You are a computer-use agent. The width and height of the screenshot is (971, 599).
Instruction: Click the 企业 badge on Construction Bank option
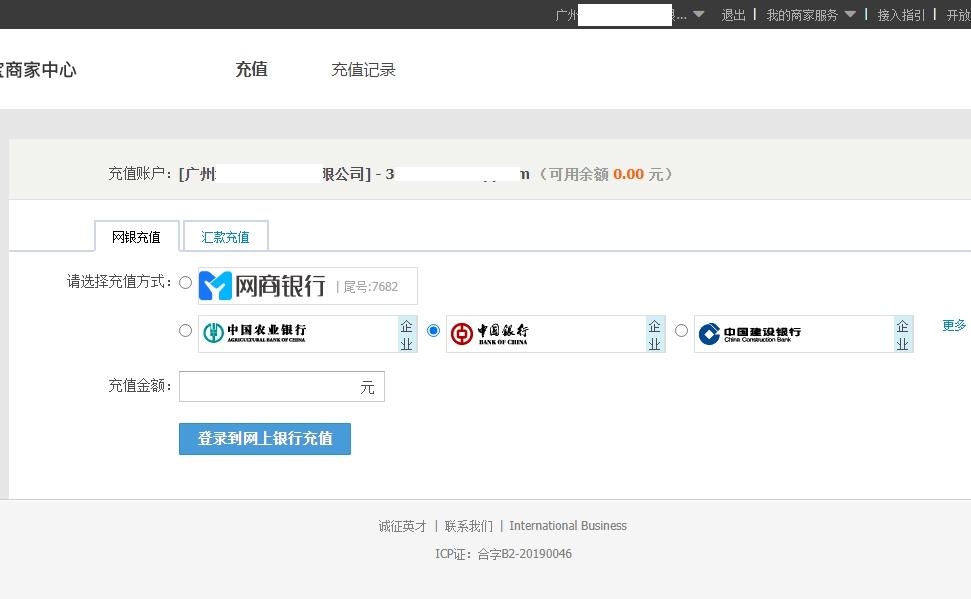pos(901,333)
